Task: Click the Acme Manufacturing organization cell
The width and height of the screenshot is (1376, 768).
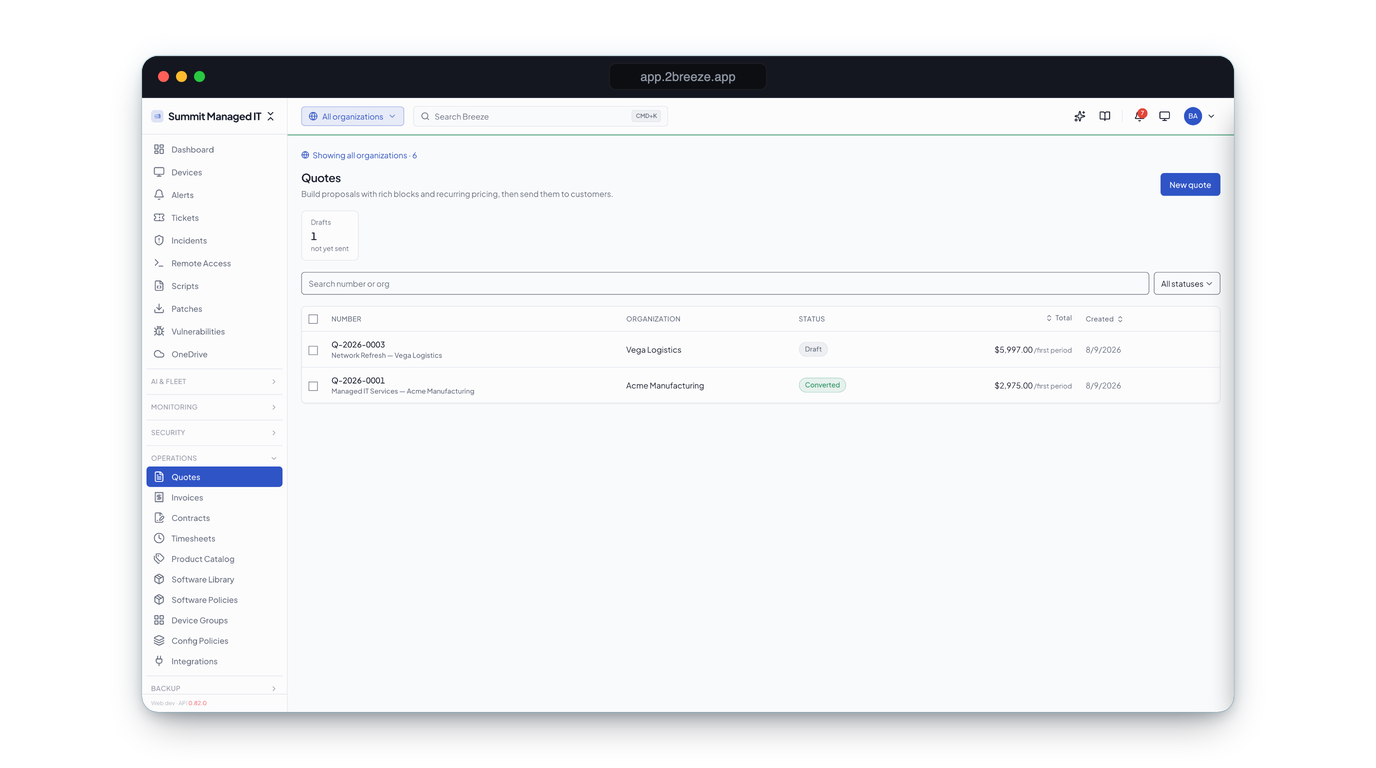Action: coord(665,386)
